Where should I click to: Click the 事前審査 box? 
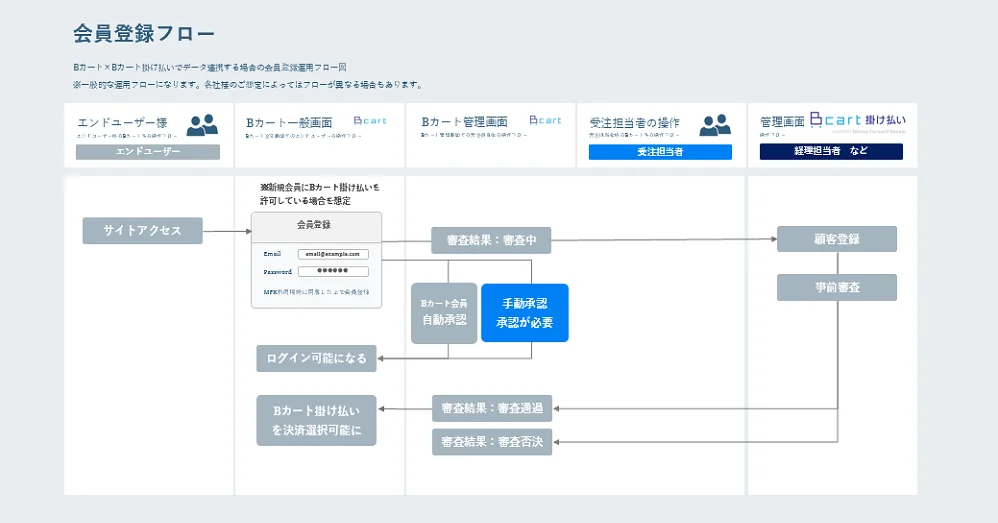(x=837, y=288)
